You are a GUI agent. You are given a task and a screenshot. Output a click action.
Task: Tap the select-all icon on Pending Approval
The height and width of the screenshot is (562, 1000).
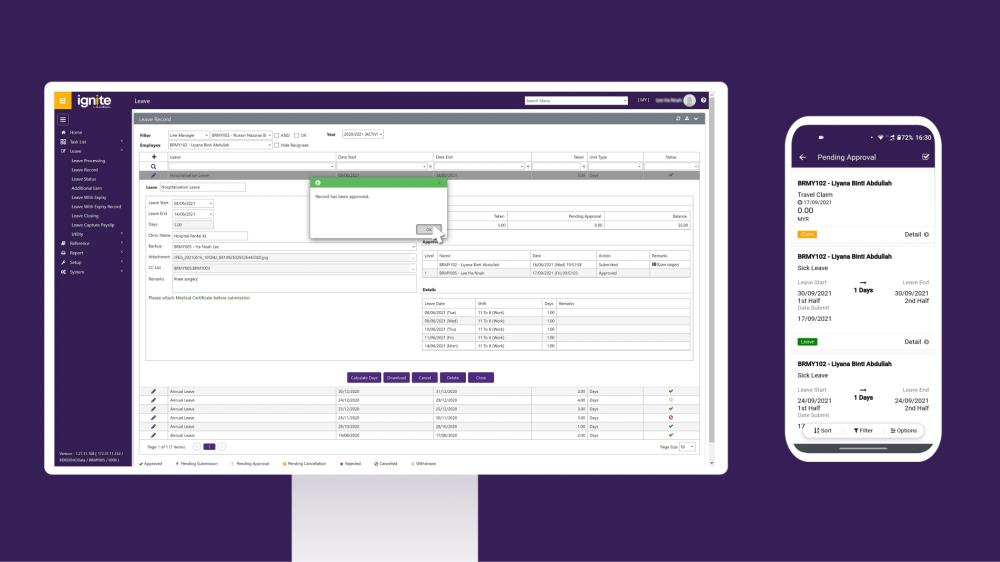(x=925, y=157)
